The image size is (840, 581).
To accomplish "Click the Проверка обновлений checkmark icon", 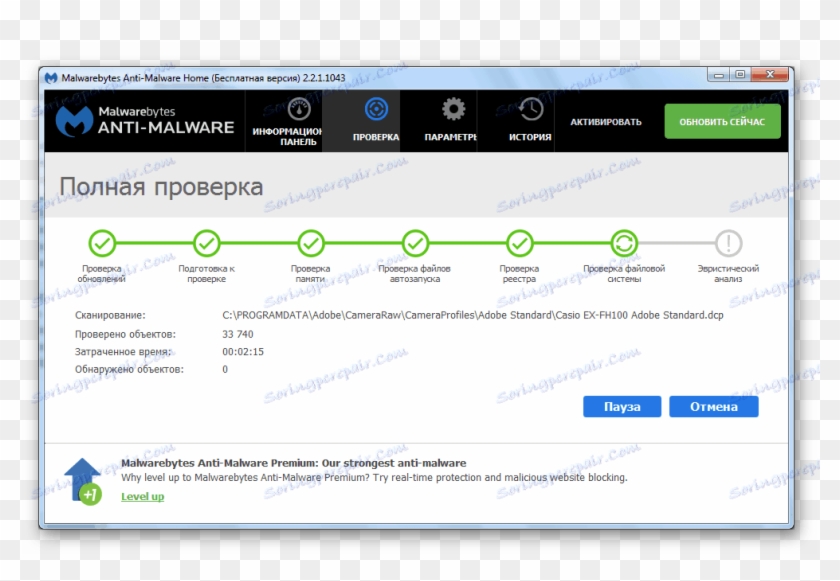I will pos(104,243).
